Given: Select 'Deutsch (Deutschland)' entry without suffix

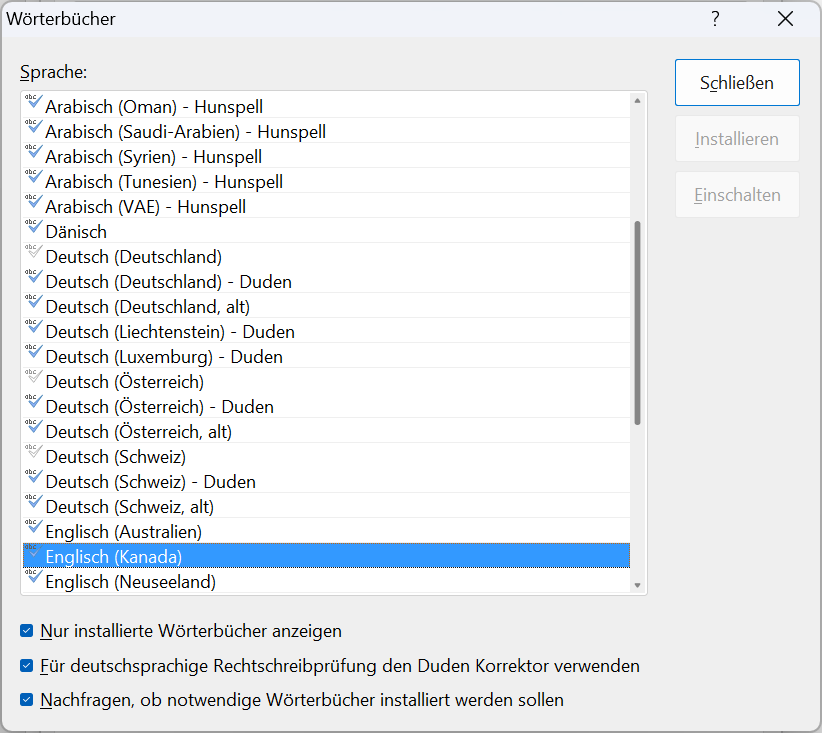Looking at the screenshot, I should click(326, 256).
